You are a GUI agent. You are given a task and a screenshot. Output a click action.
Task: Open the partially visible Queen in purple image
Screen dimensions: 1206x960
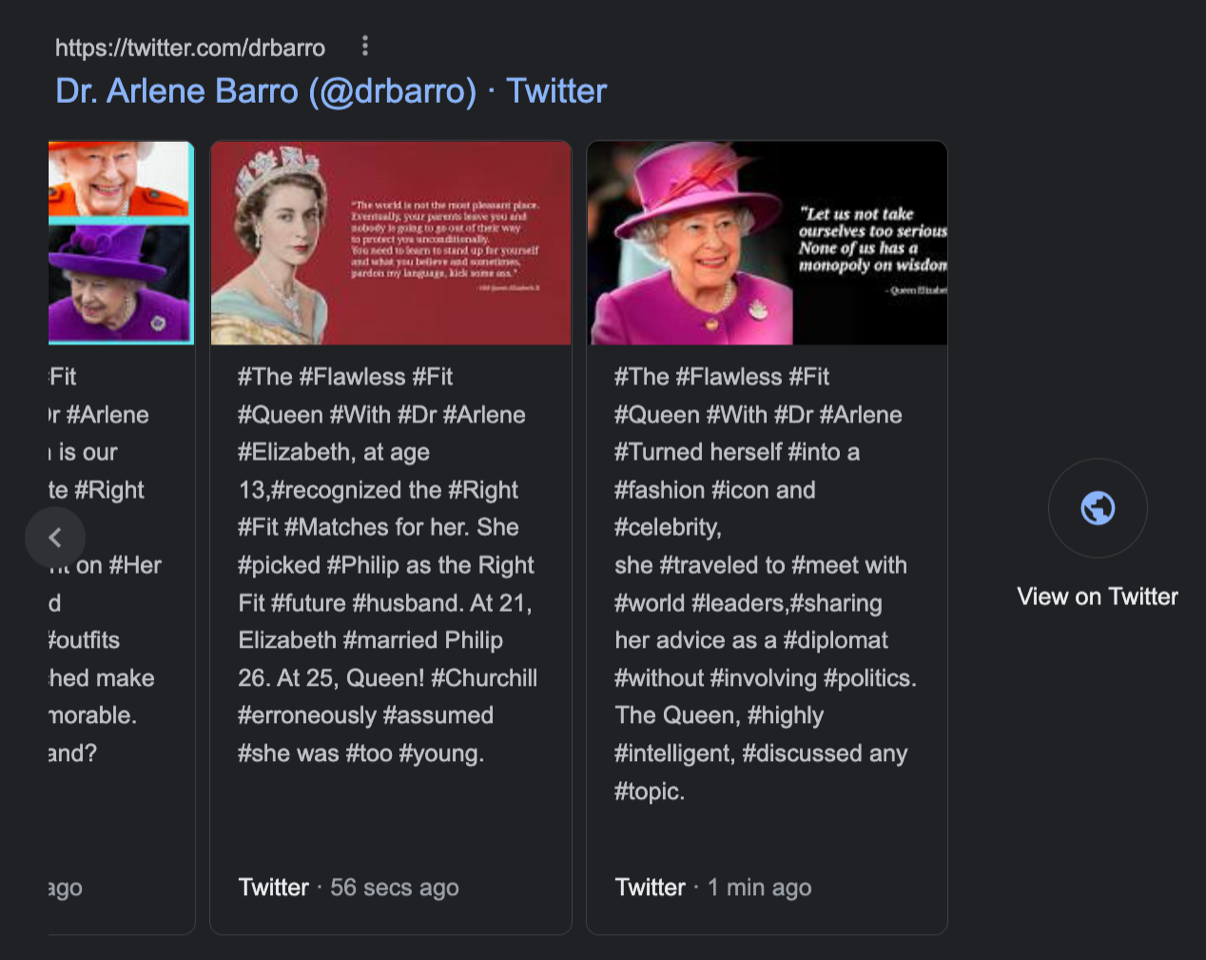pos(120,243)
